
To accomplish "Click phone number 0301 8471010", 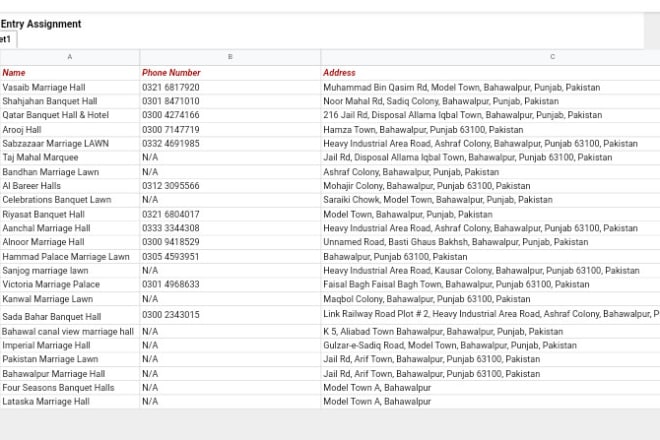I will (230, 101).
